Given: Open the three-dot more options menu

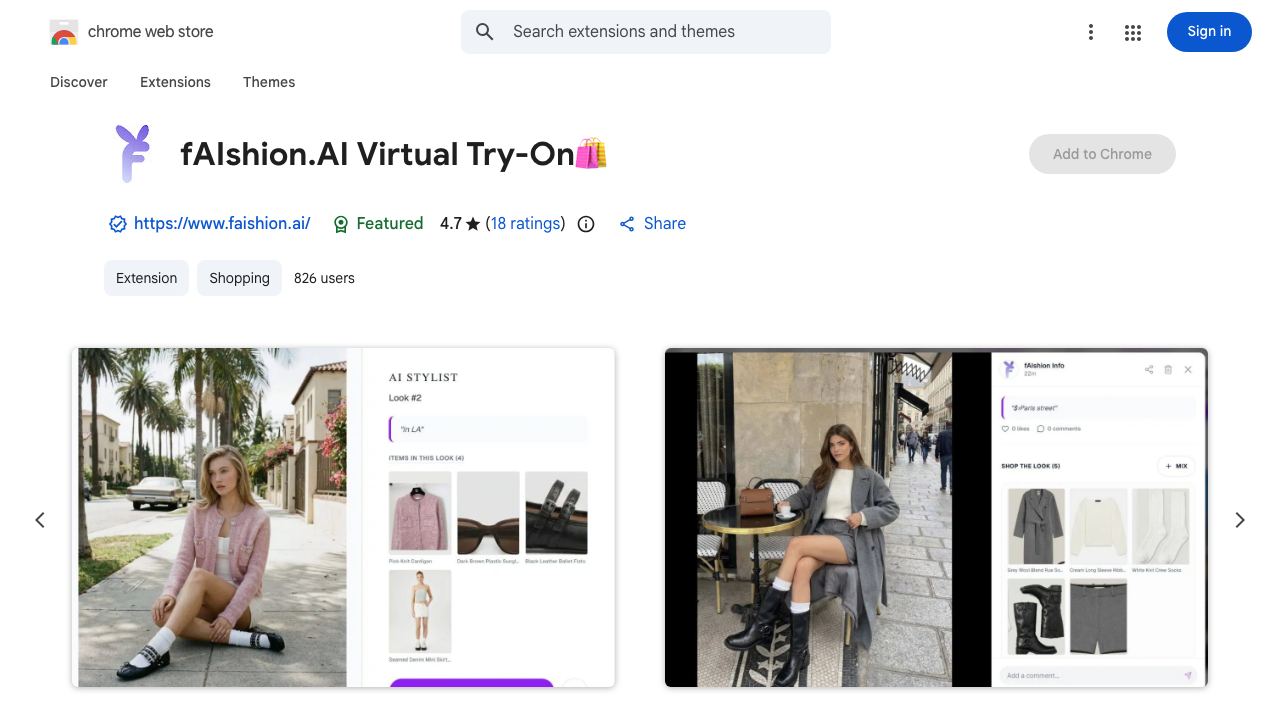Looking at the screenshot, I should (x=1091, y=32).
